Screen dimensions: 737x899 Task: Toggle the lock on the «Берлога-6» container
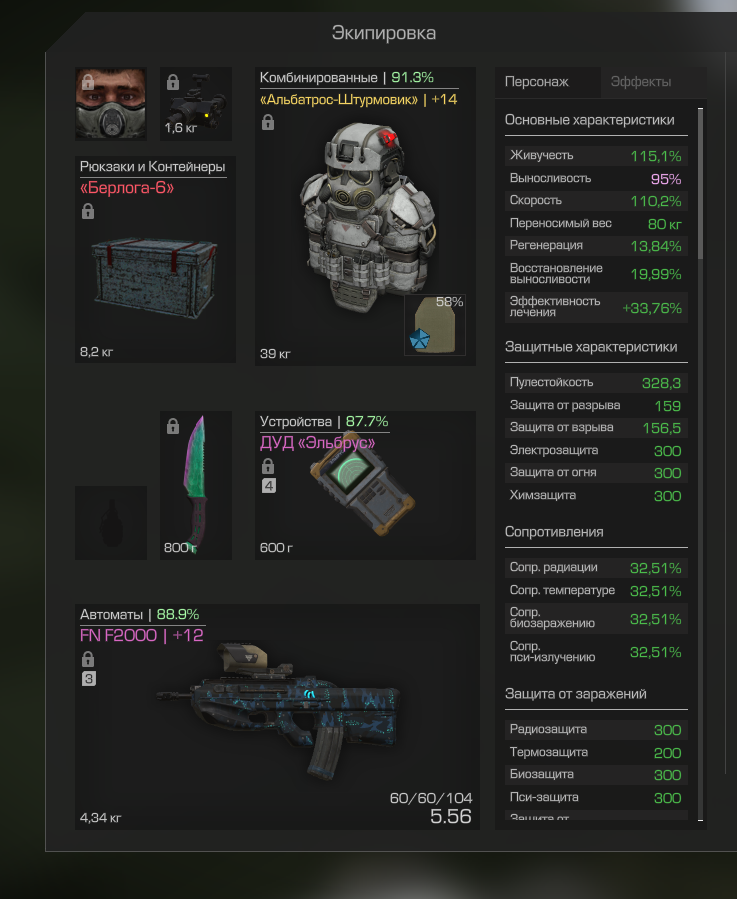point(88,212)
